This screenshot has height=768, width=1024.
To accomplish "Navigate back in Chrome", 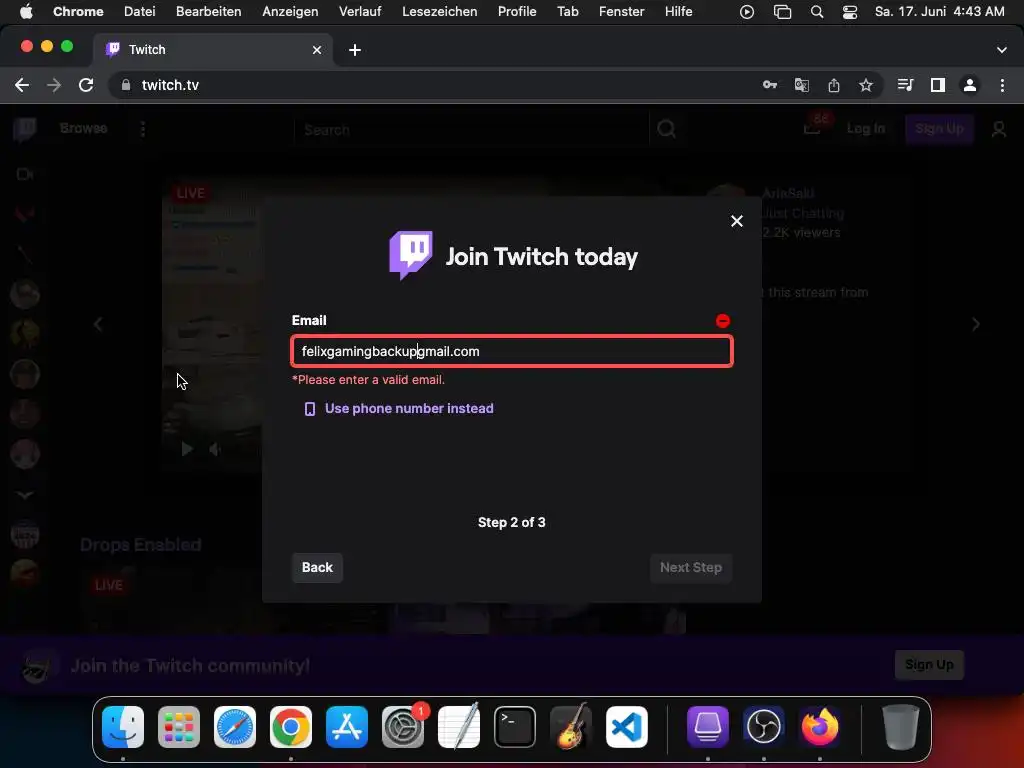I will [22, 85].
